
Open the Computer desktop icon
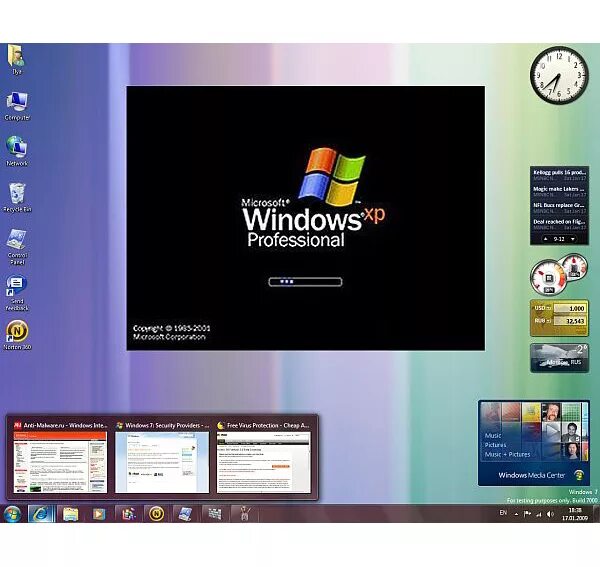(17, 106)
